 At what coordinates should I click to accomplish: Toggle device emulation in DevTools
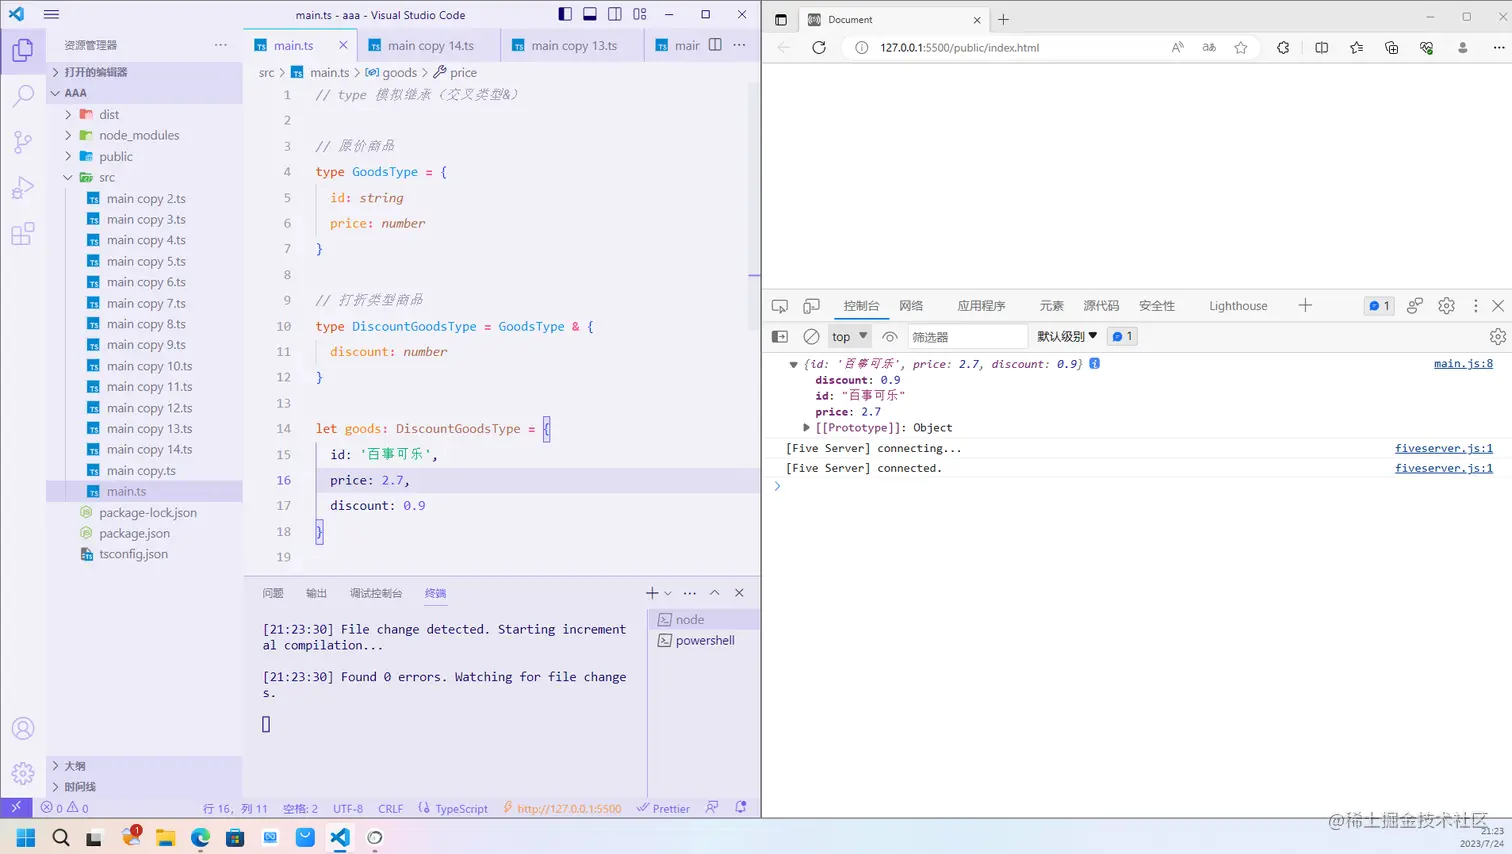tap(811, 306)
